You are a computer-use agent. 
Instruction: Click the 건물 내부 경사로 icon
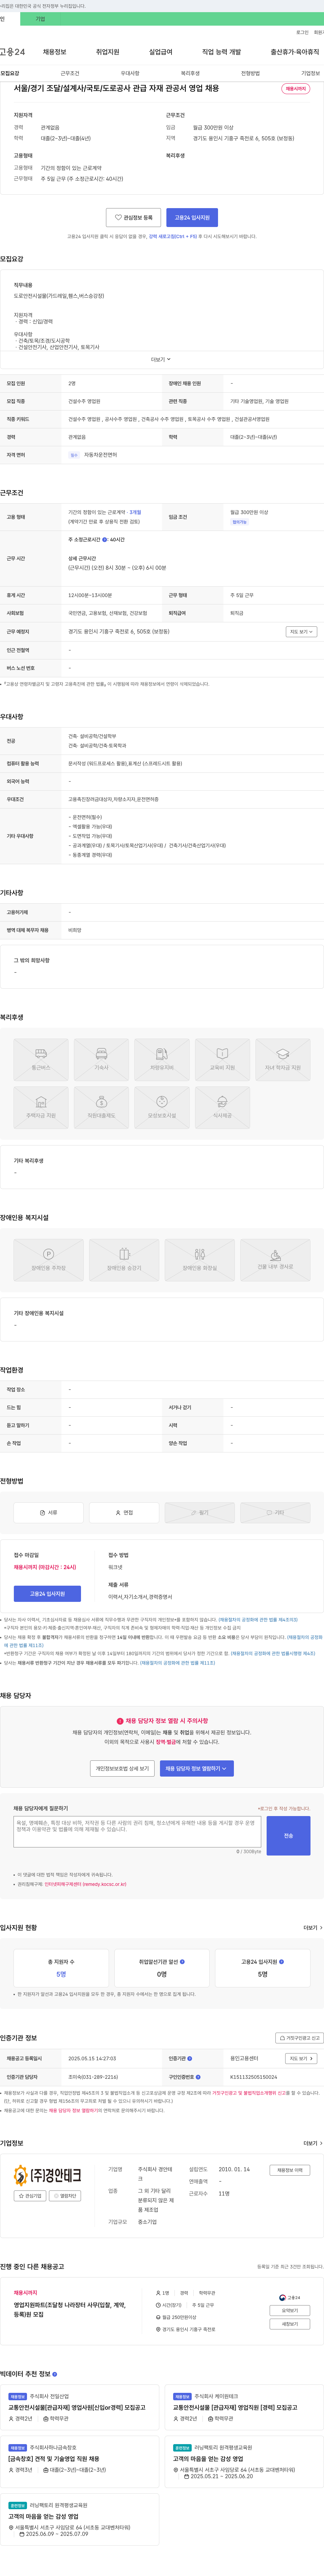(275, 1259)
